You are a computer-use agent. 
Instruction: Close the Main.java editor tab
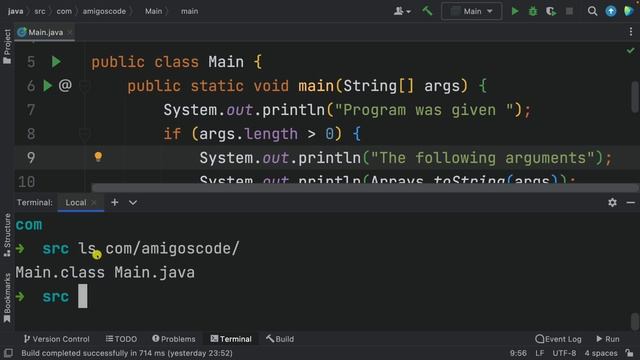tap(70, 32)
